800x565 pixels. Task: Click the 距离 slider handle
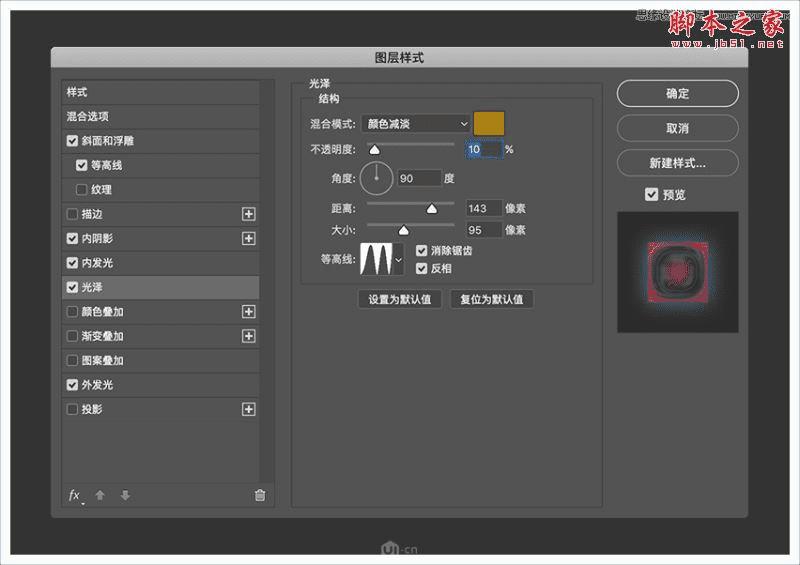tap(432, 208)
